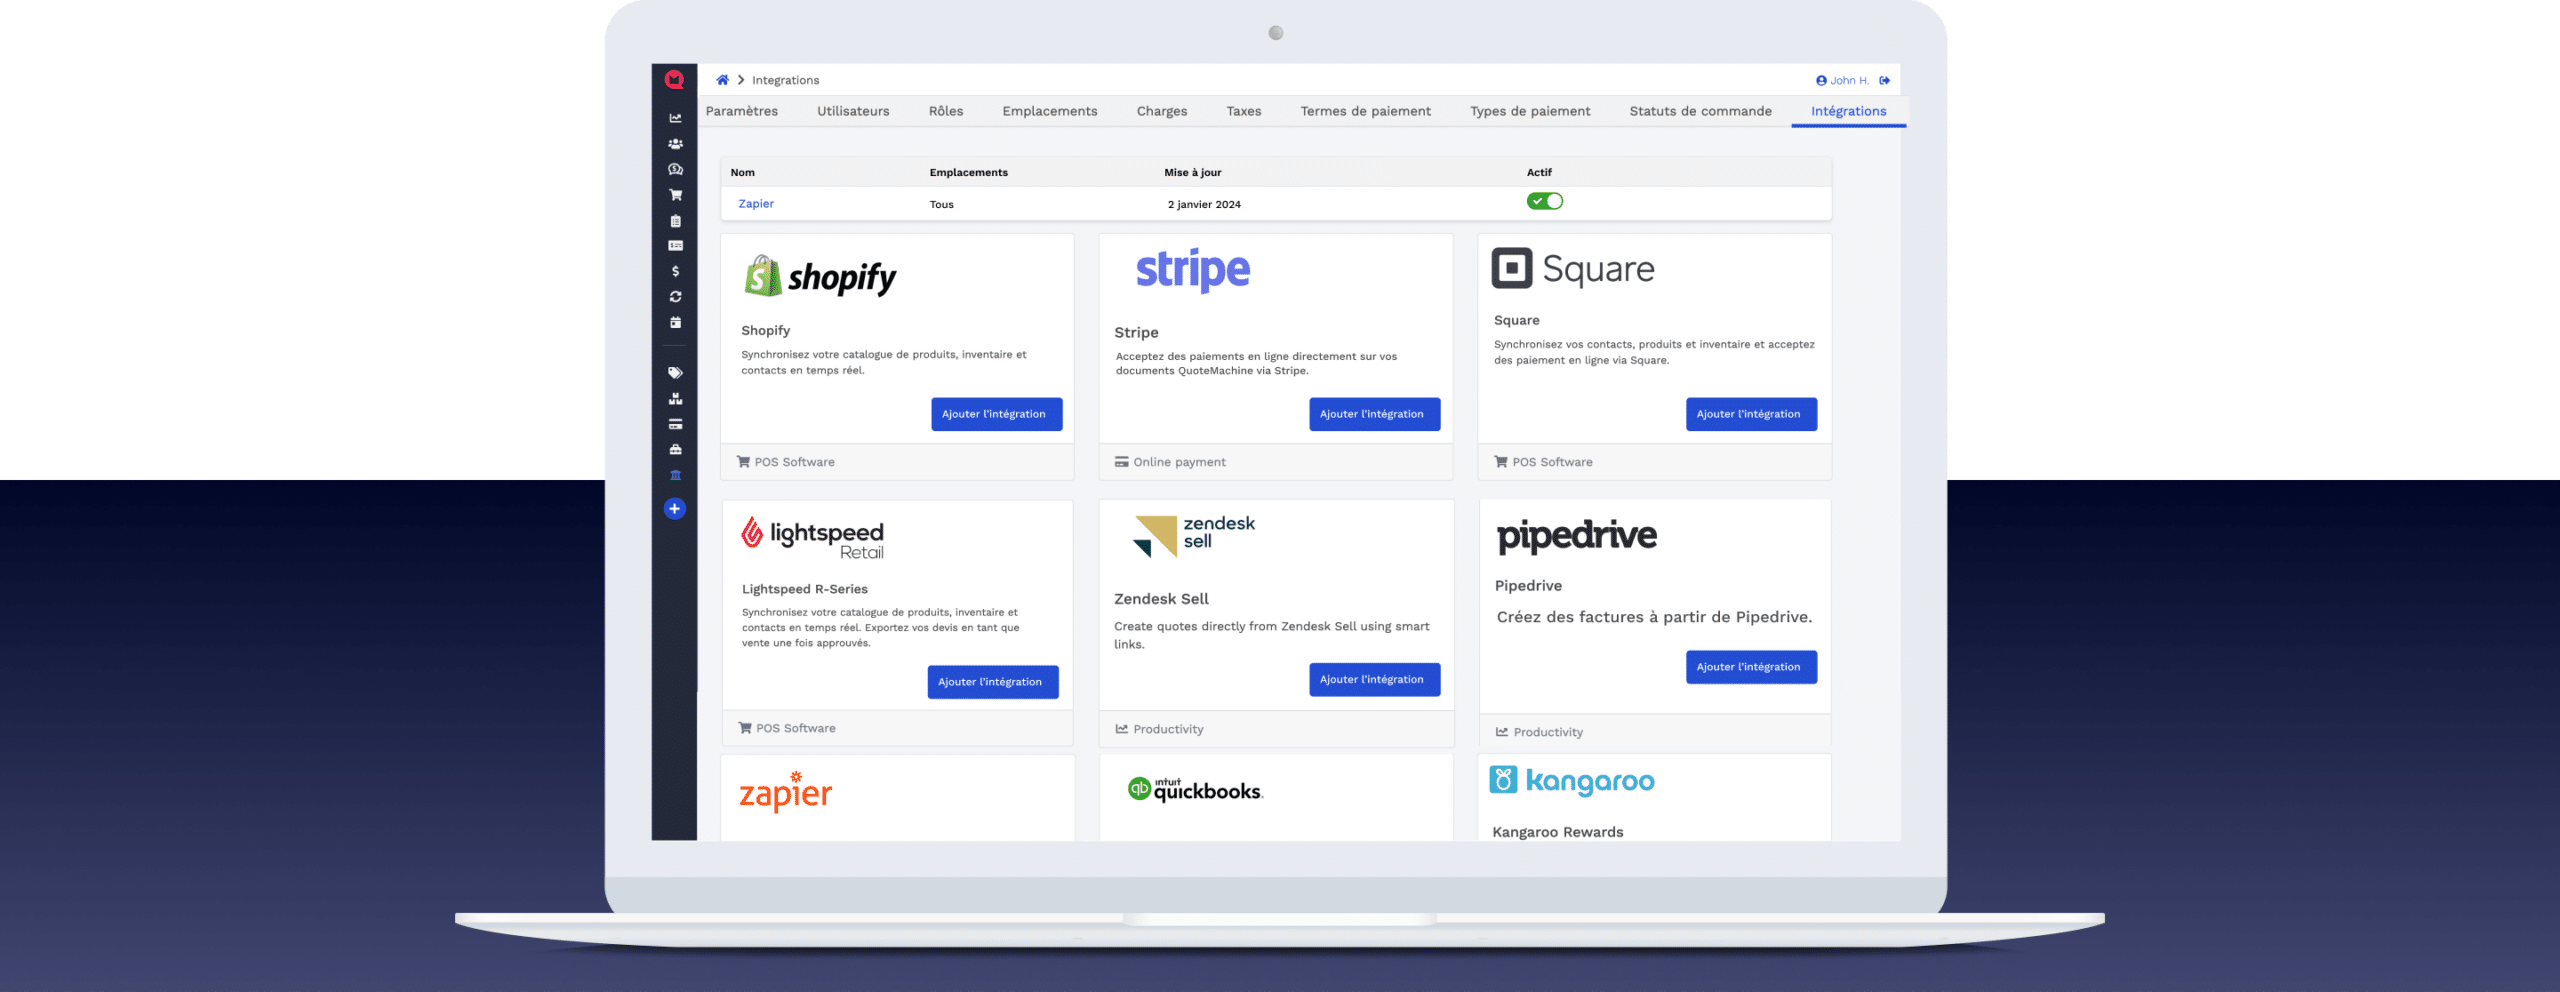Switch to the Charges tab
2560x992 pixels.
coord(1162,111)
